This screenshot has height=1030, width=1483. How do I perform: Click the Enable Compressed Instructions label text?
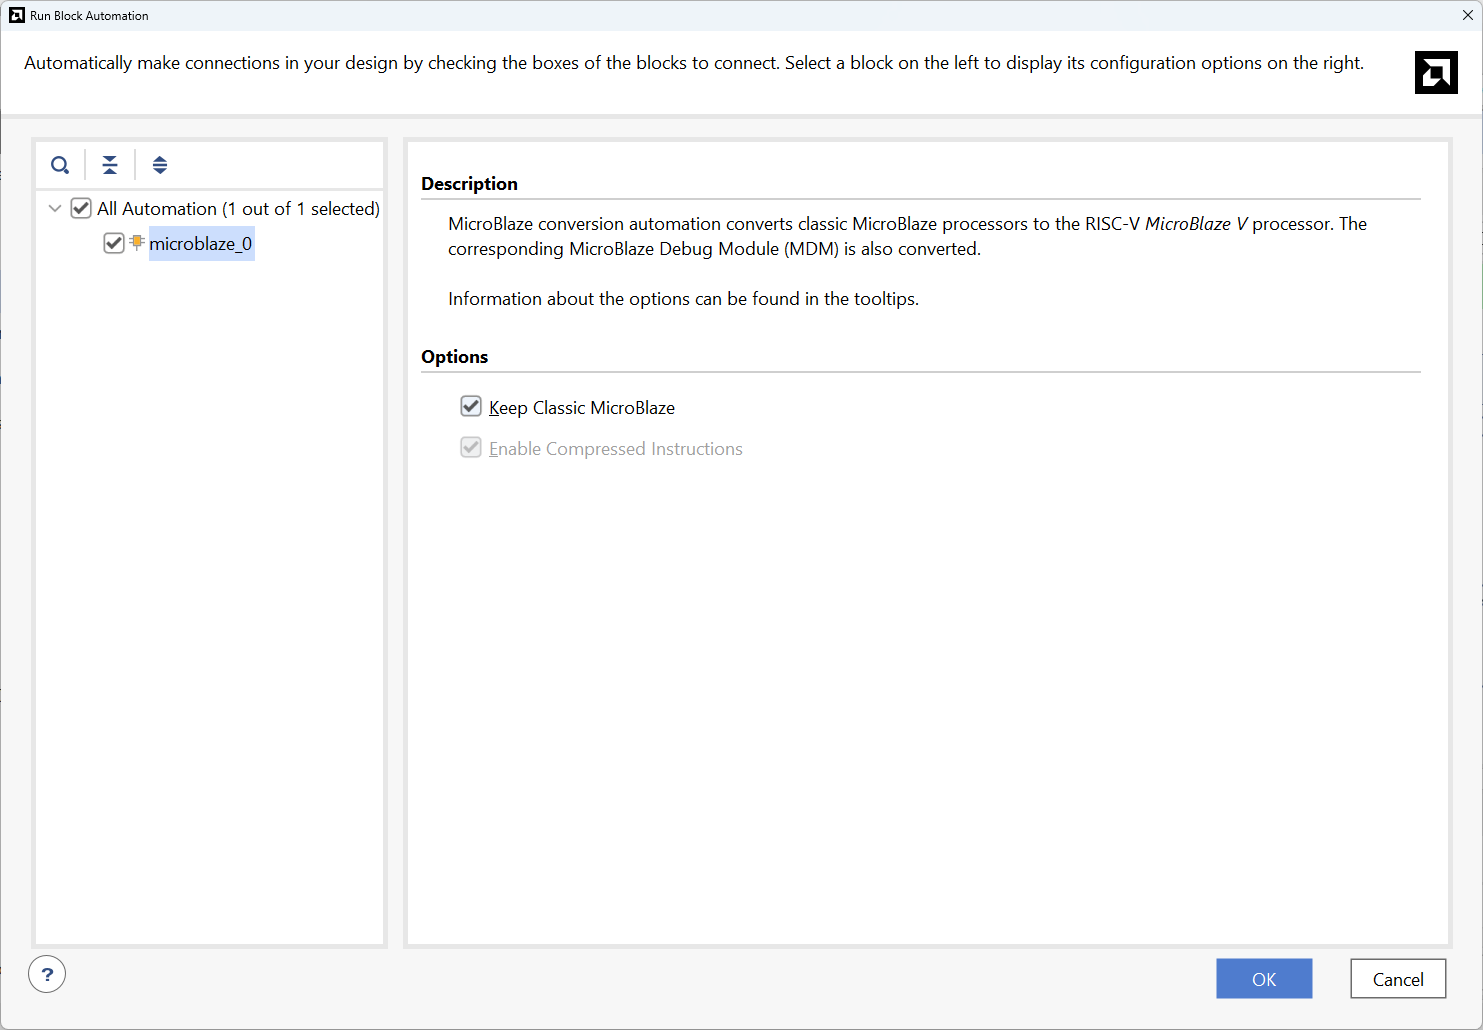coord(615,449)
